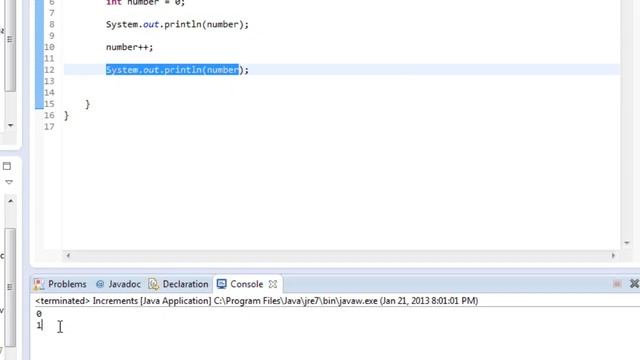Click the console output line '1'
Screen dimensions: 640x360
[39, 325]
